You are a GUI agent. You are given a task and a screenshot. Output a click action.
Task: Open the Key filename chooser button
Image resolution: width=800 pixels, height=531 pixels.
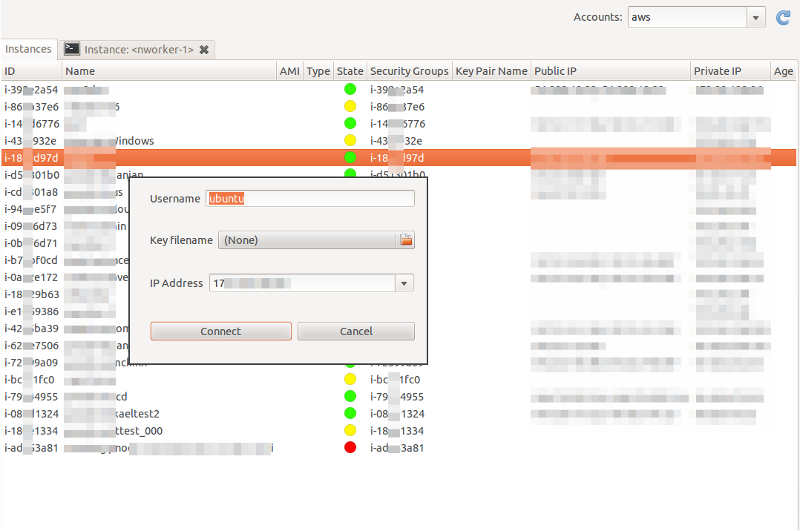click(x=316, y=240)
